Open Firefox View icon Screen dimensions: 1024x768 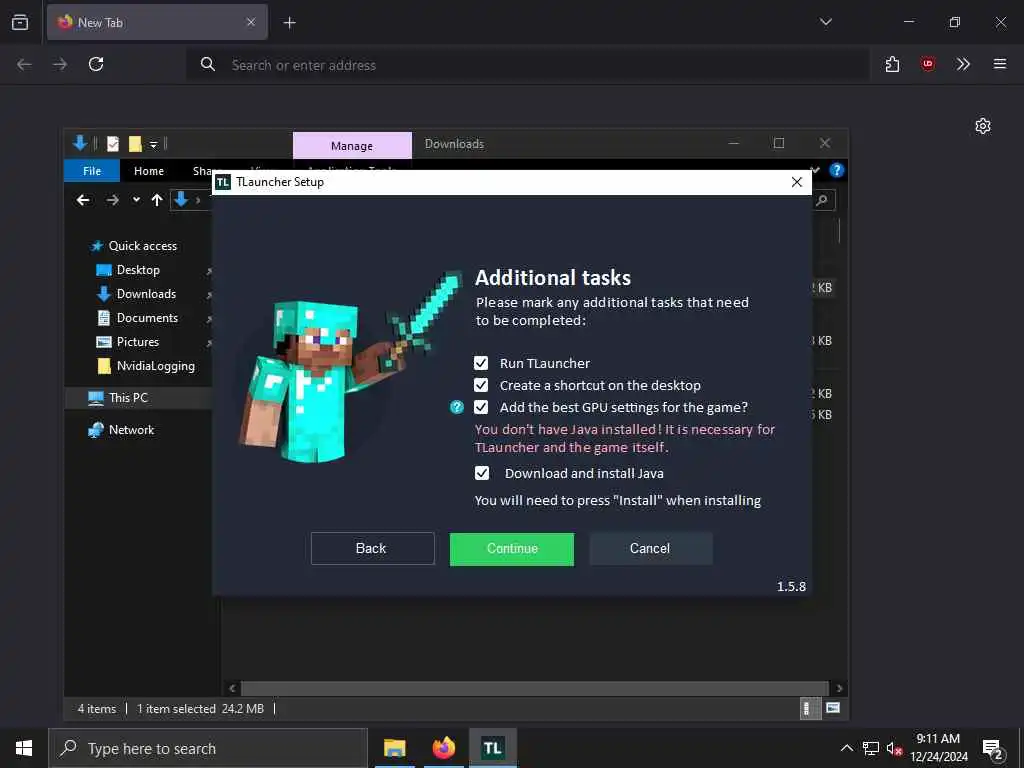[x=20, y=22]
